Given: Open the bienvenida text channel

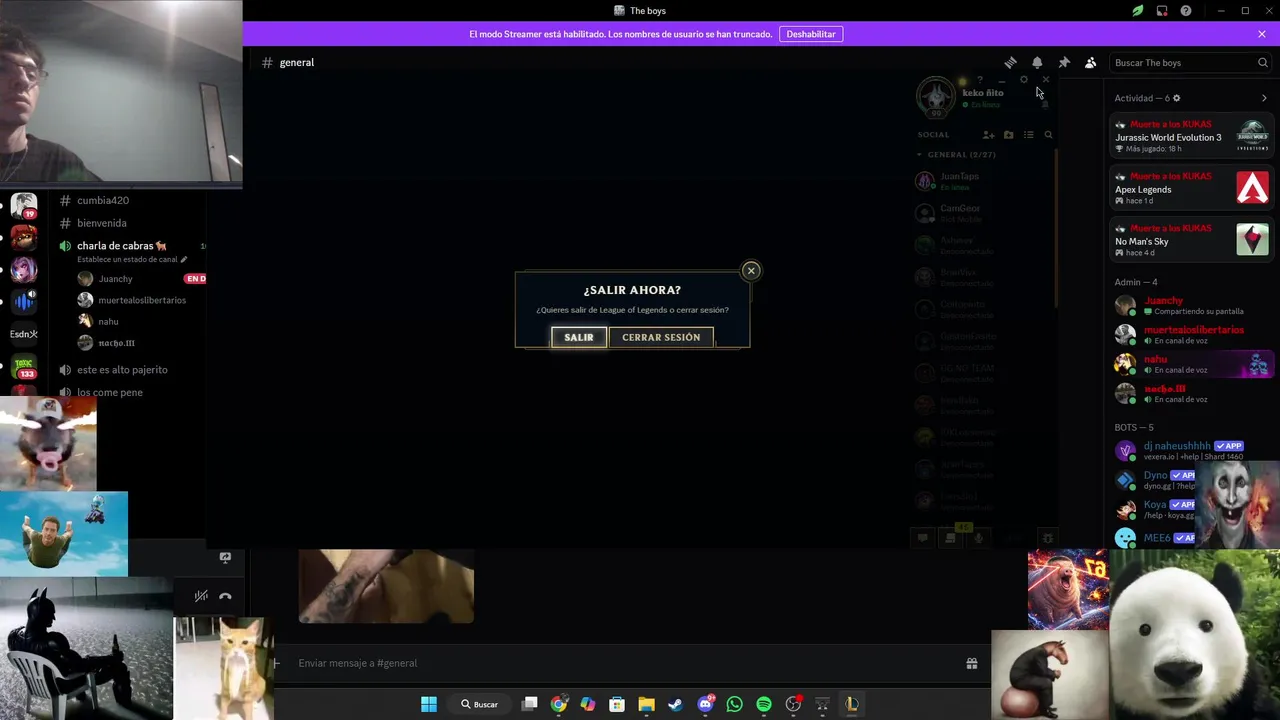Looking at the screenshot, I should [102, 223].
